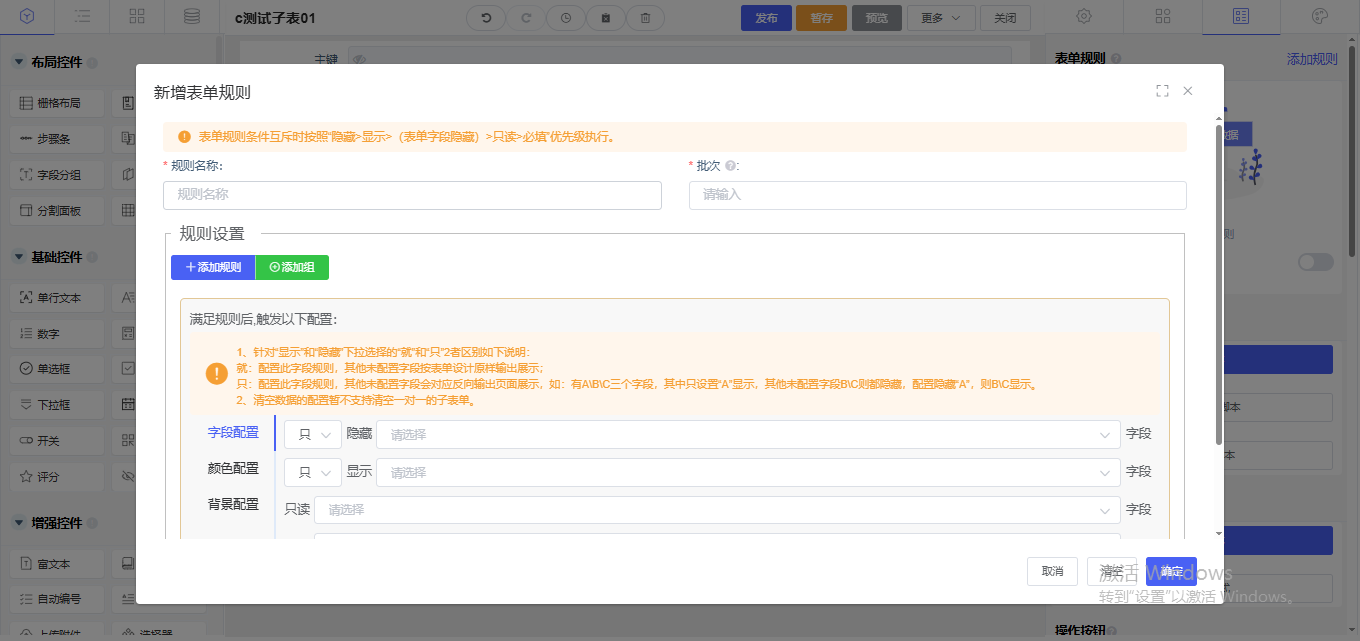Screen dimensions: 1360x641
Task: Switch to the 颜色配置 tab
Action: (233, 468)
